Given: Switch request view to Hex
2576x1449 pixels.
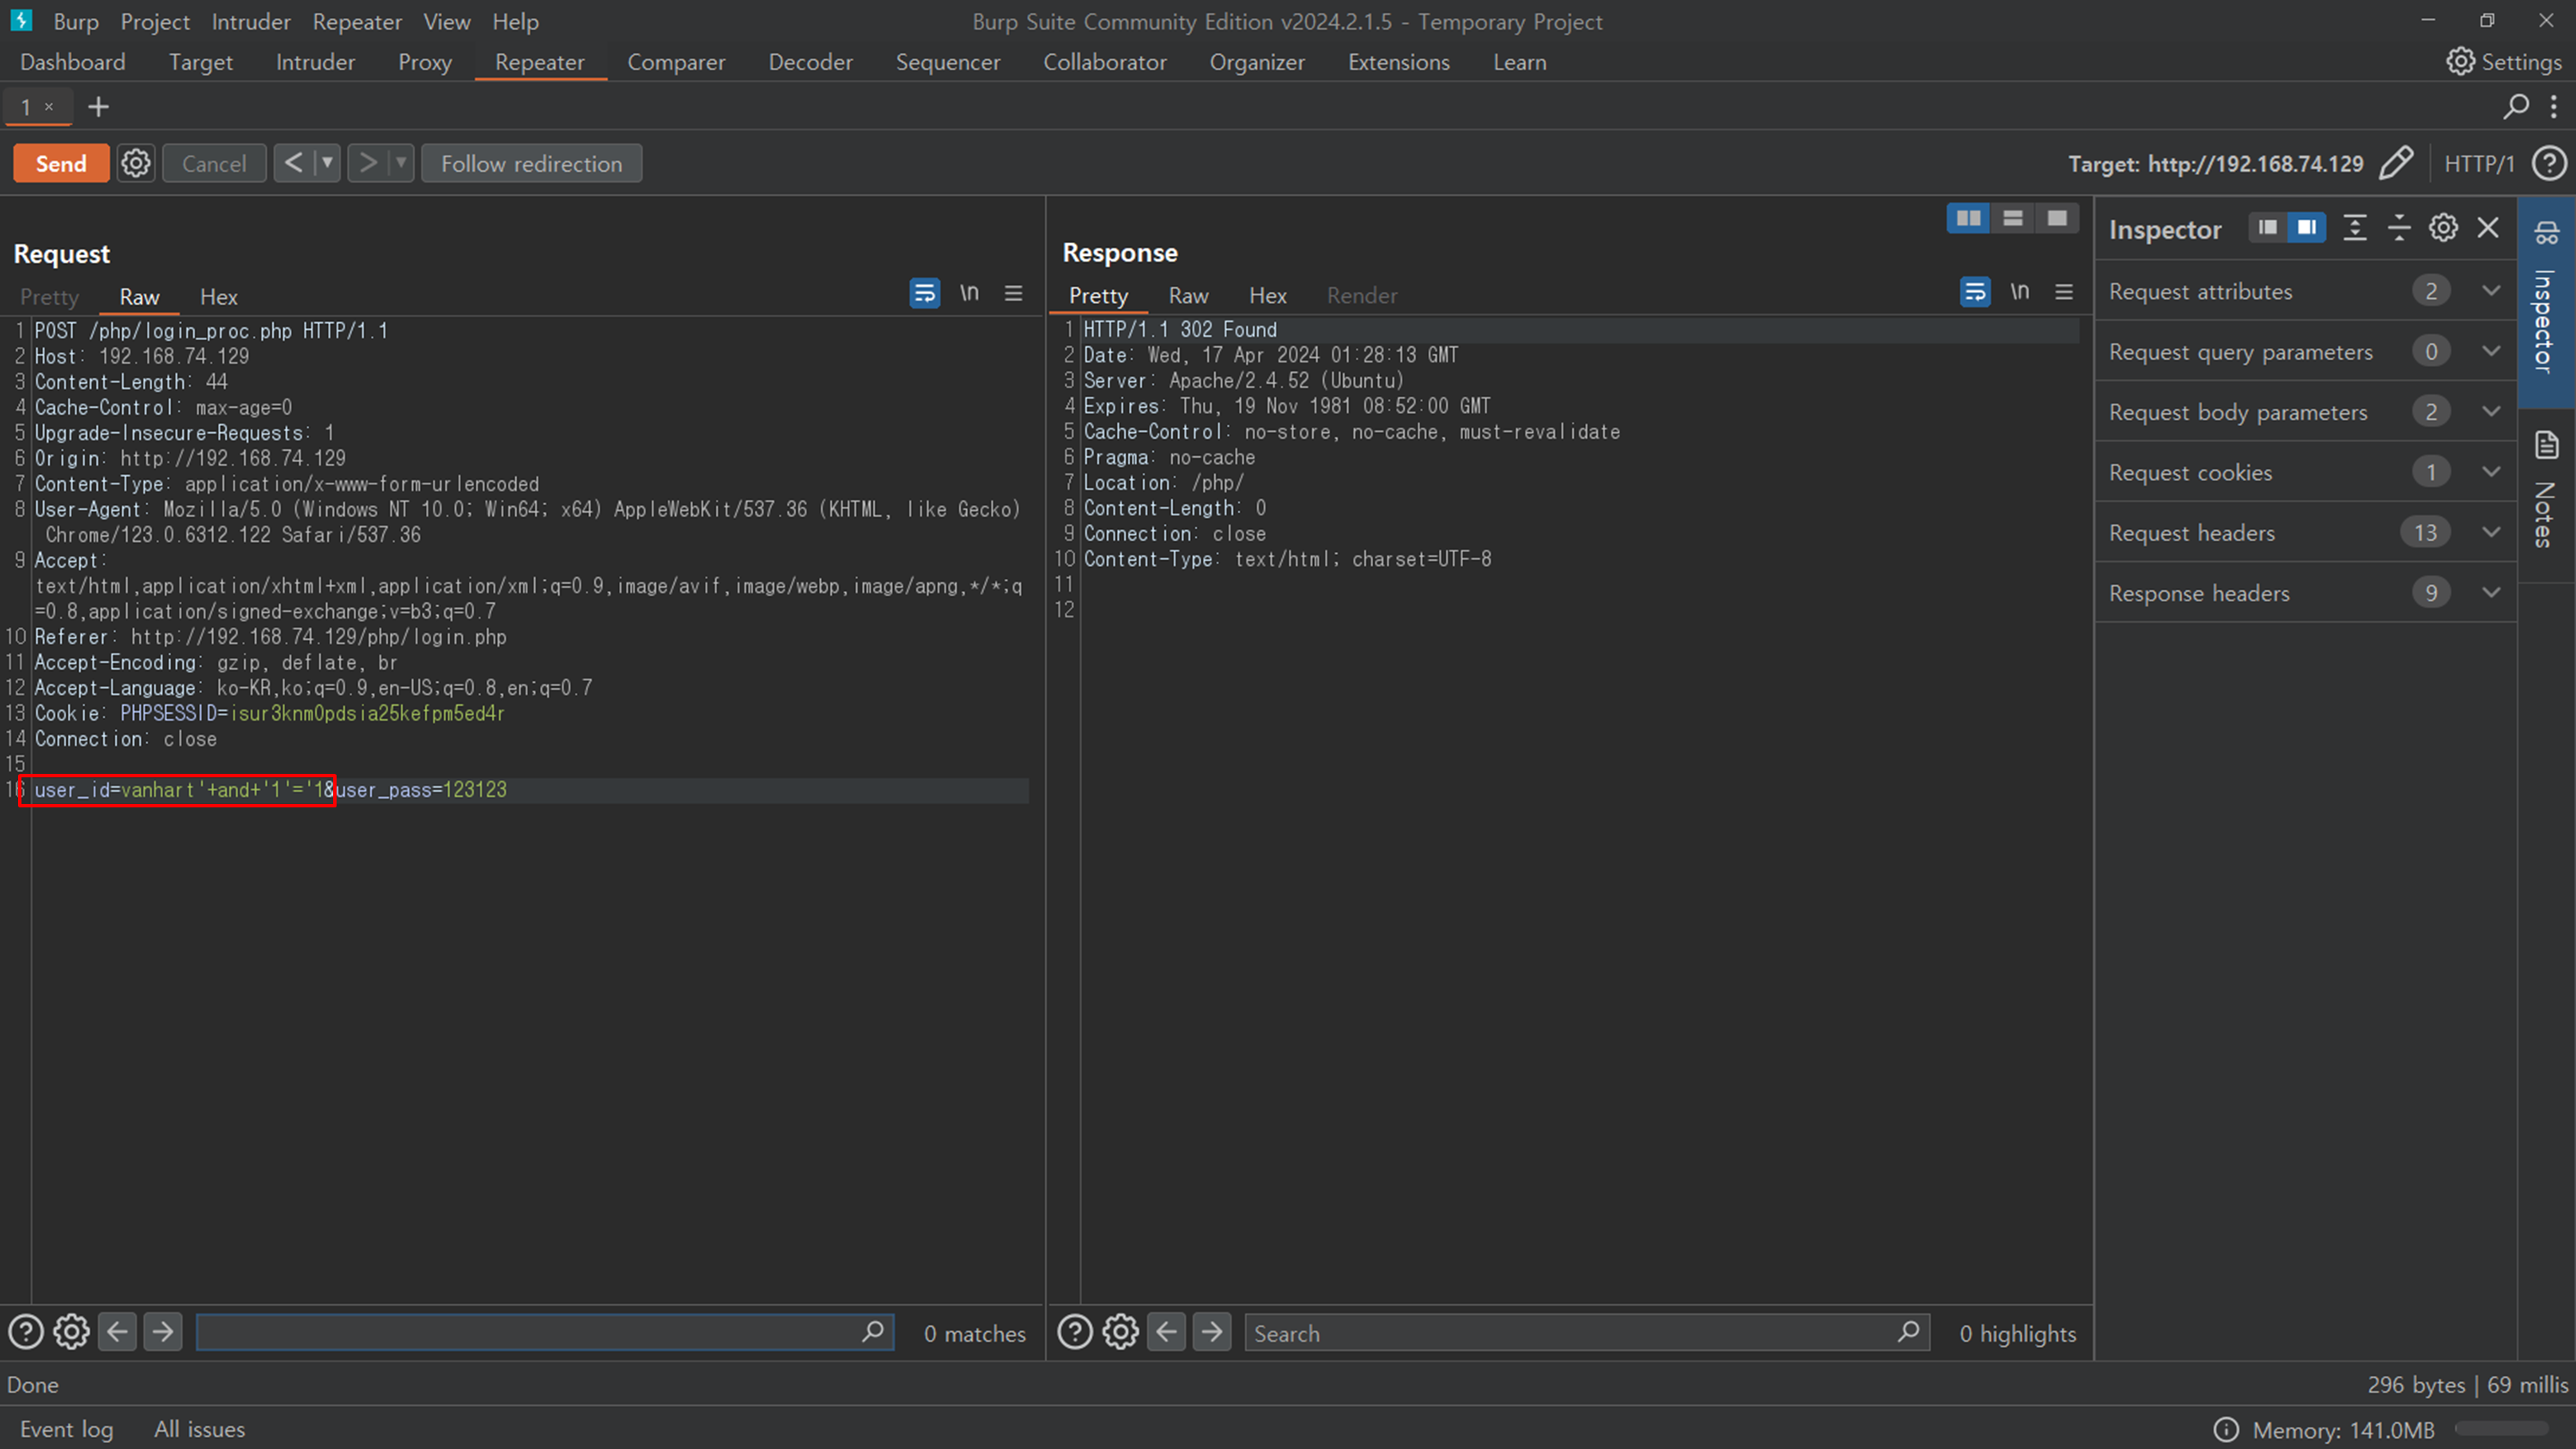Looking at the screenshot, I should (218, 296).
